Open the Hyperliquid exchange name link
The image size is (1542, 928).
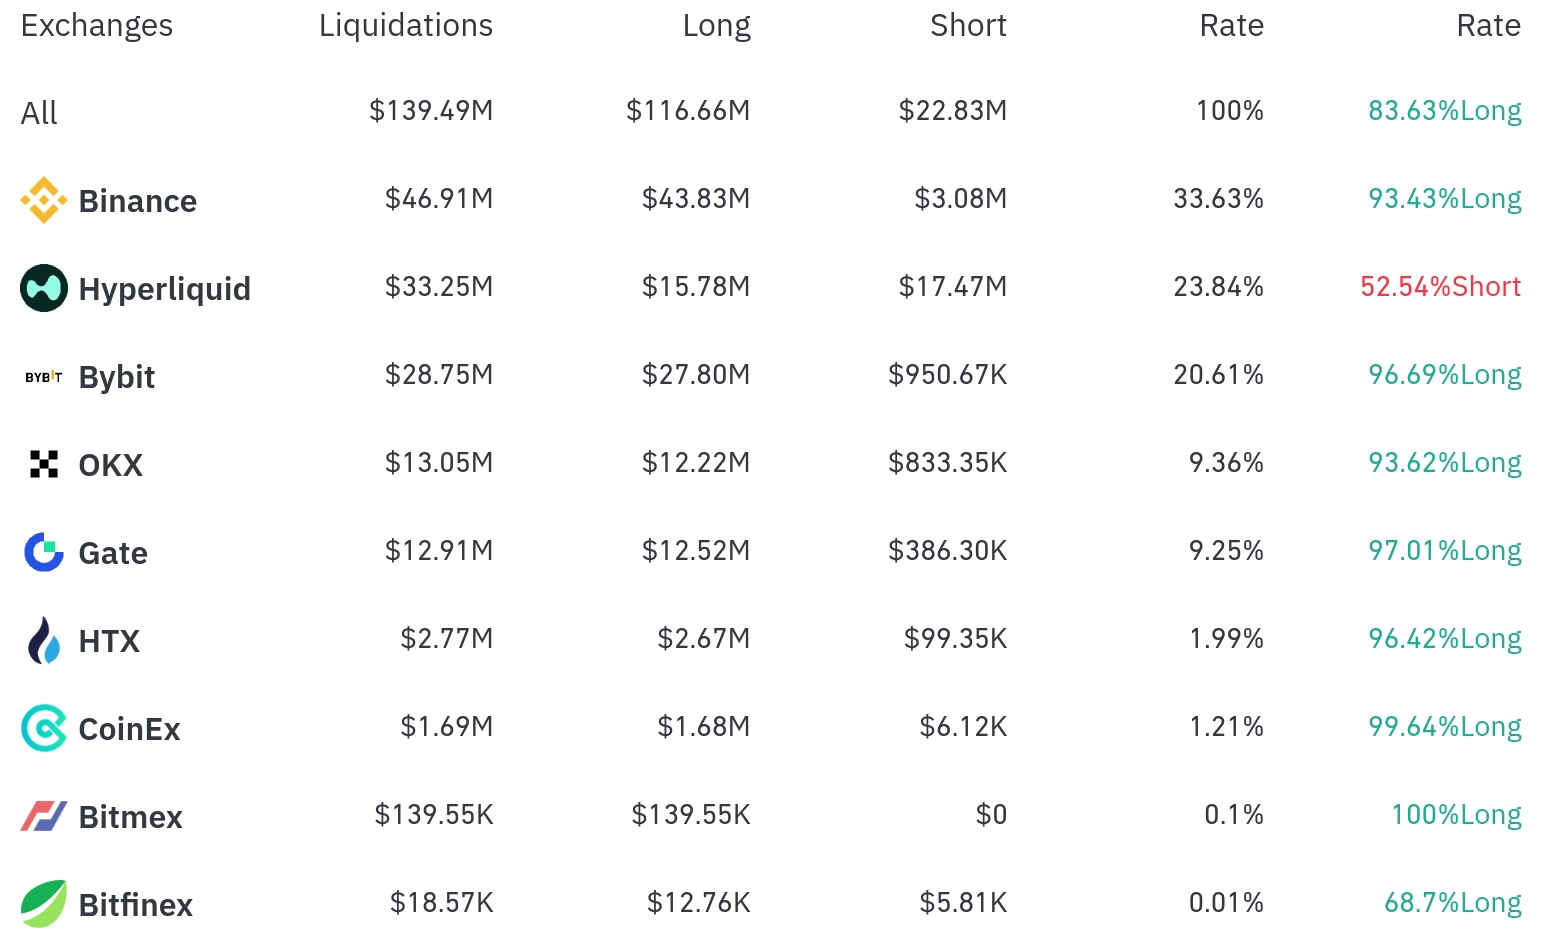164,289
